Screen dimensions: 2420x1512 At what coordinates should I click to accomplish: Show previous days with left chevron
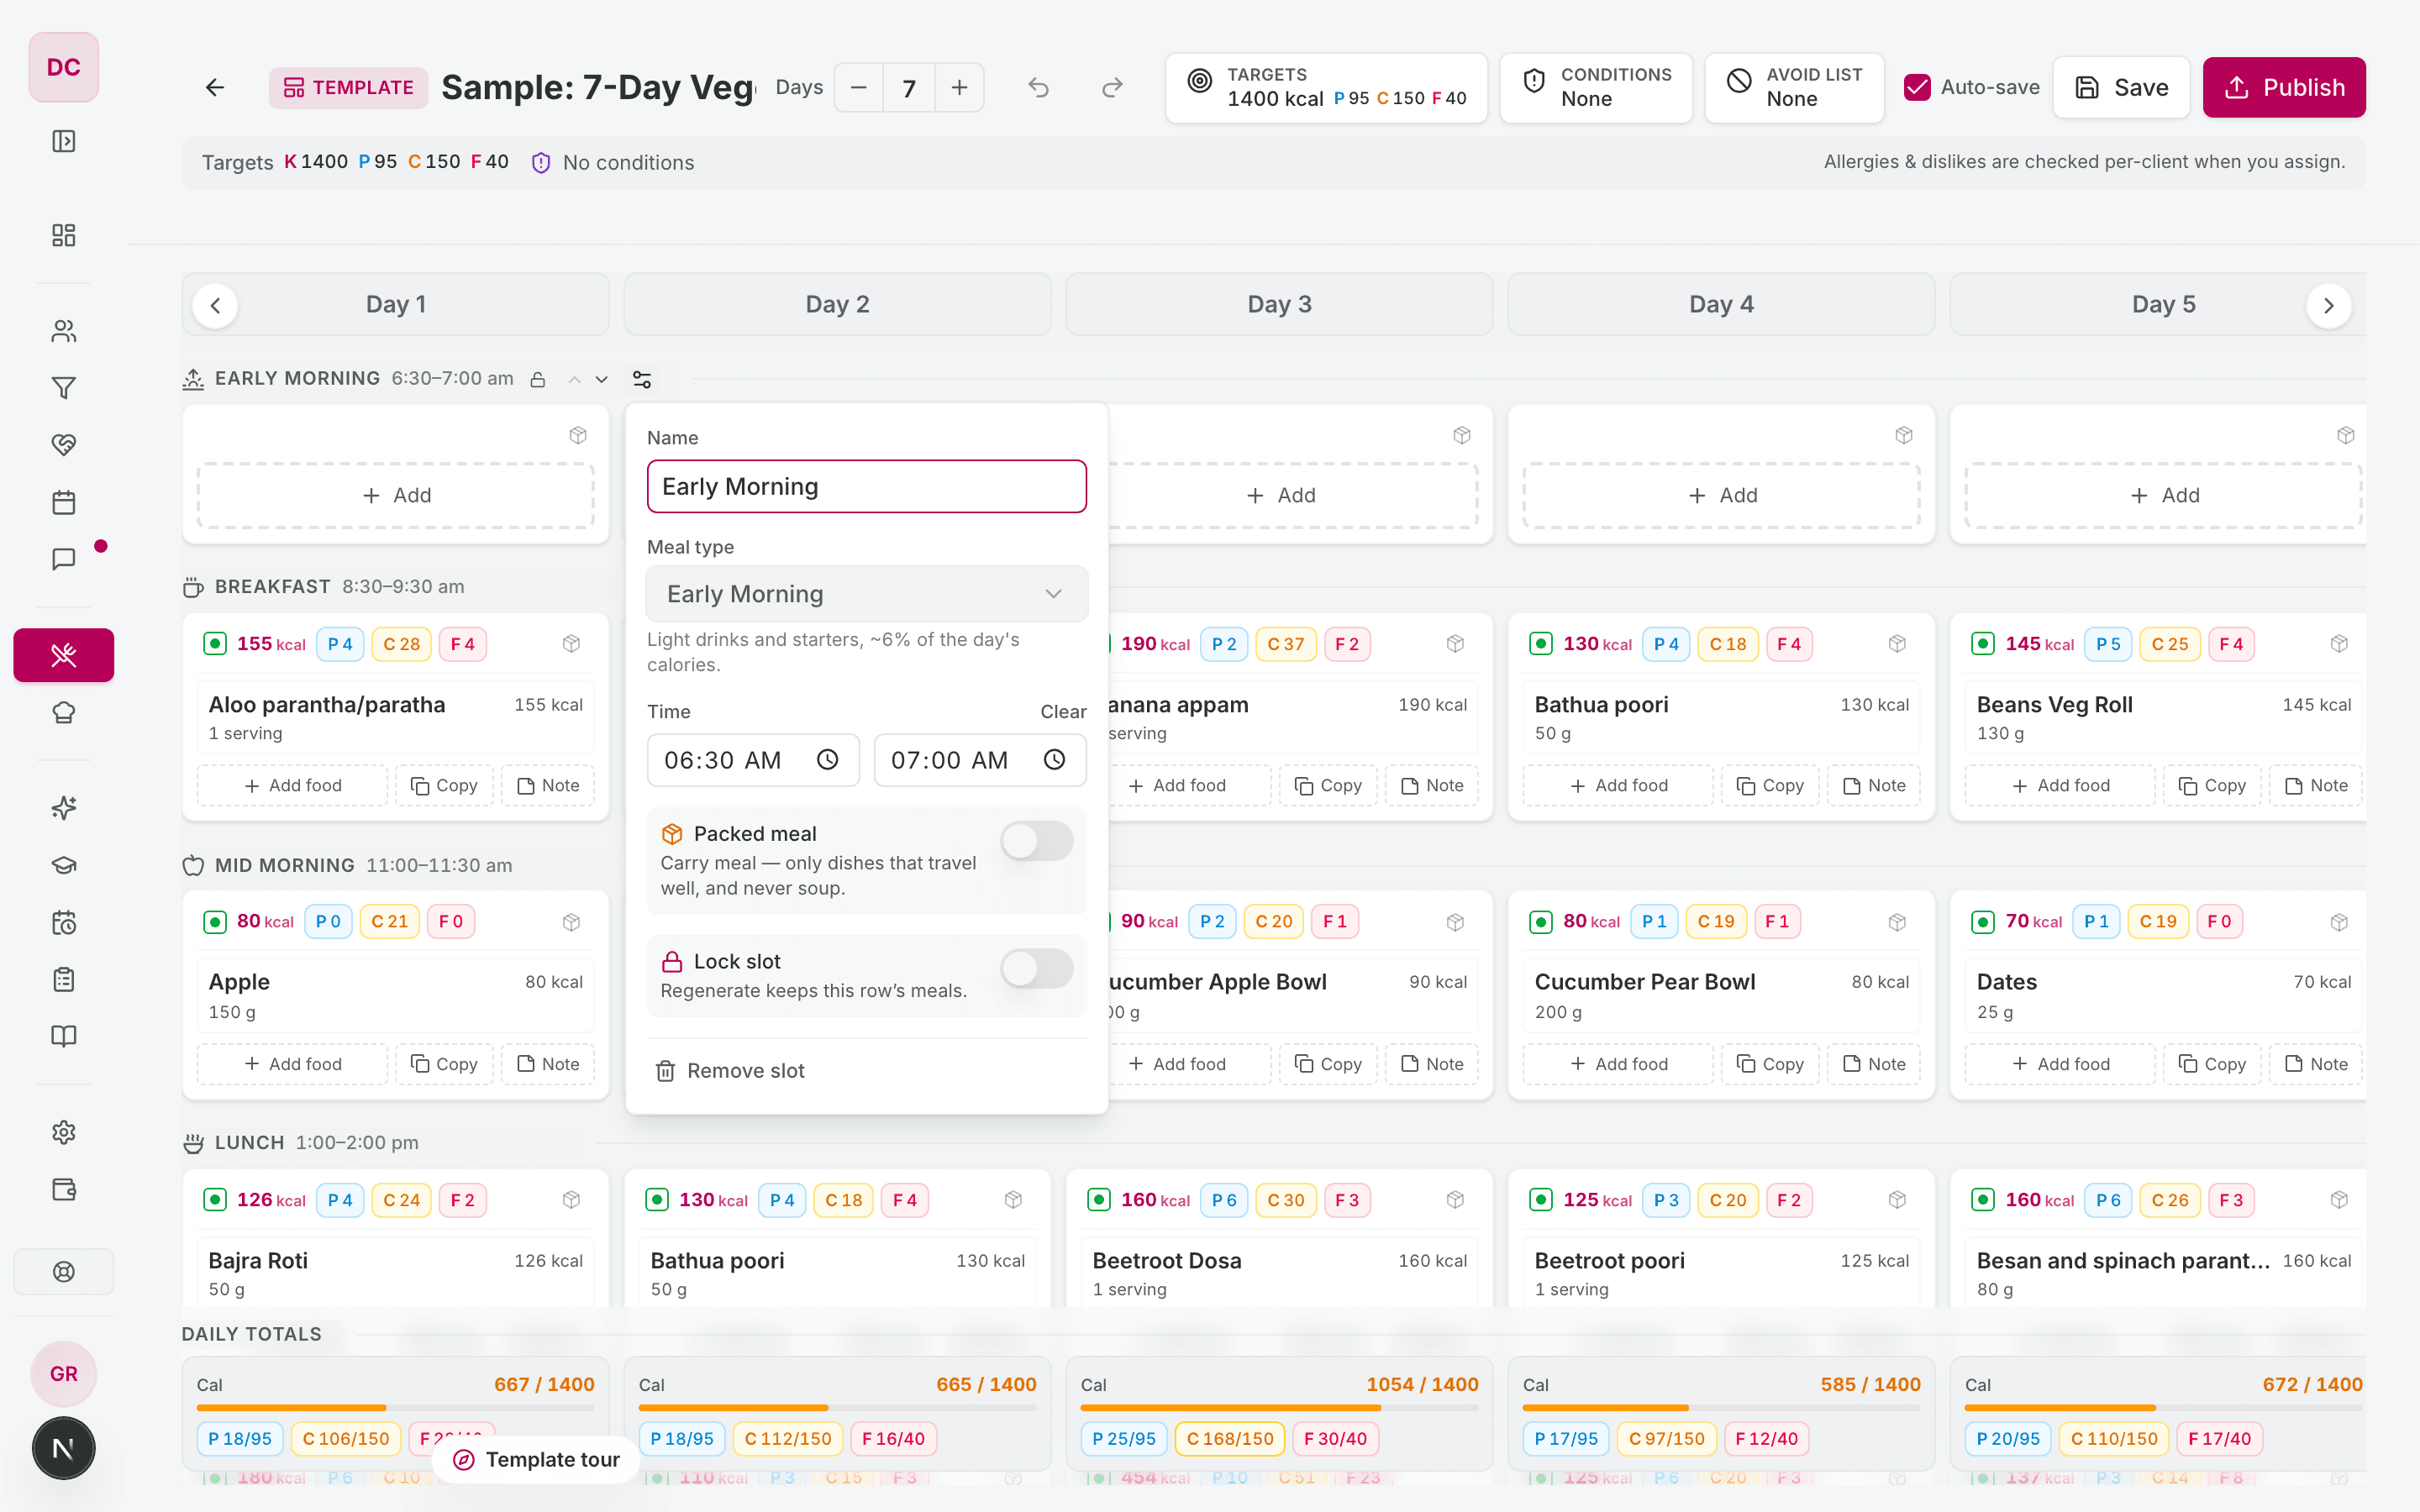215,305
